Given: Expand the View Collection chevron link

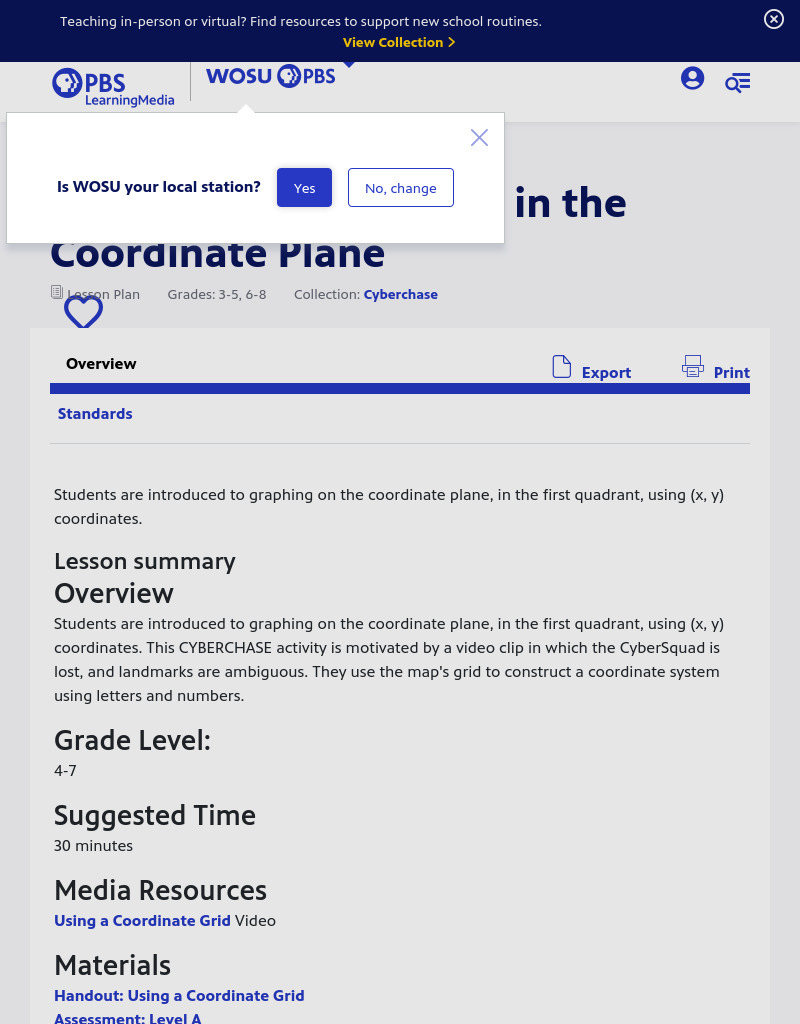Looking at the screenshot, I should [451, 42].
